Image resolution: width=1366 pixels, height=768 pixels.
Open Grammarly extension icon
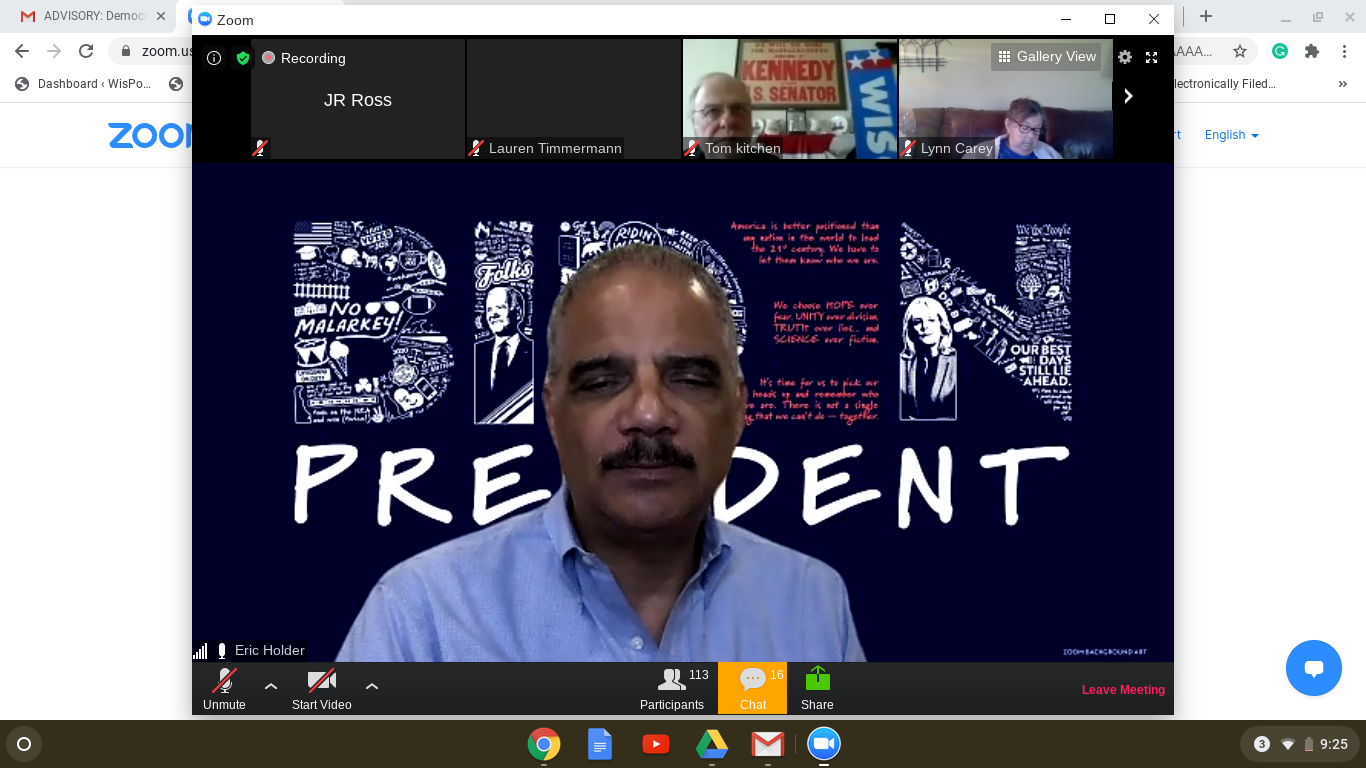(x=1280, y=51)
